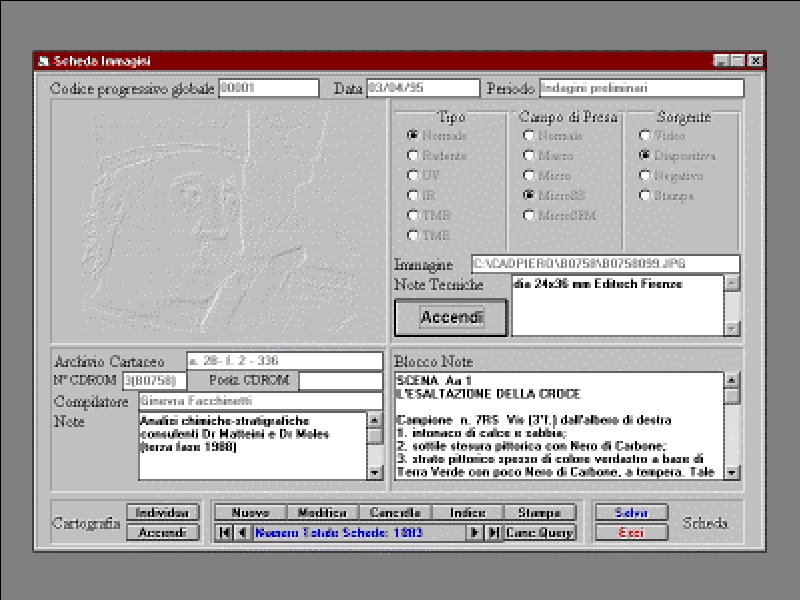Click the empty field beside Posiz. CDROM
The width and height of the screenshot is (800, 600).
click(341, 381)
